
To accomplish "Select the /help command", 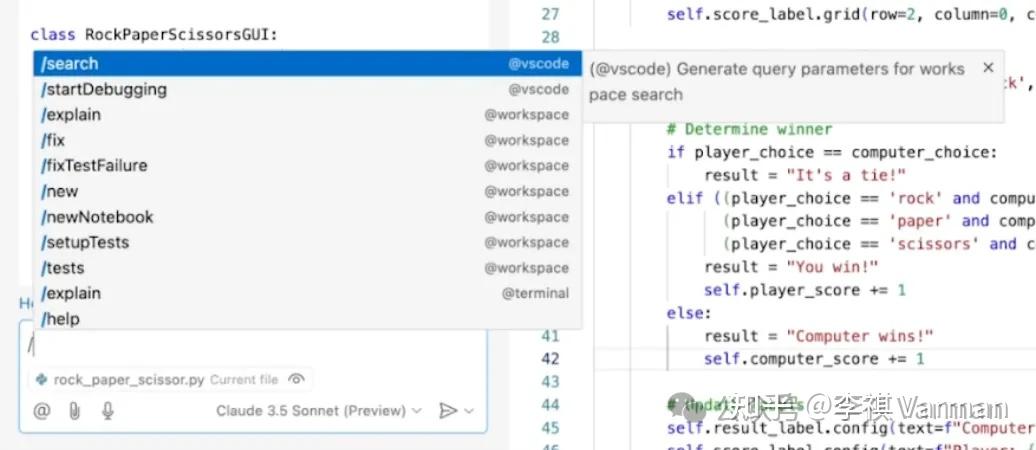I will pyautogui.click(x=307, y=319).
